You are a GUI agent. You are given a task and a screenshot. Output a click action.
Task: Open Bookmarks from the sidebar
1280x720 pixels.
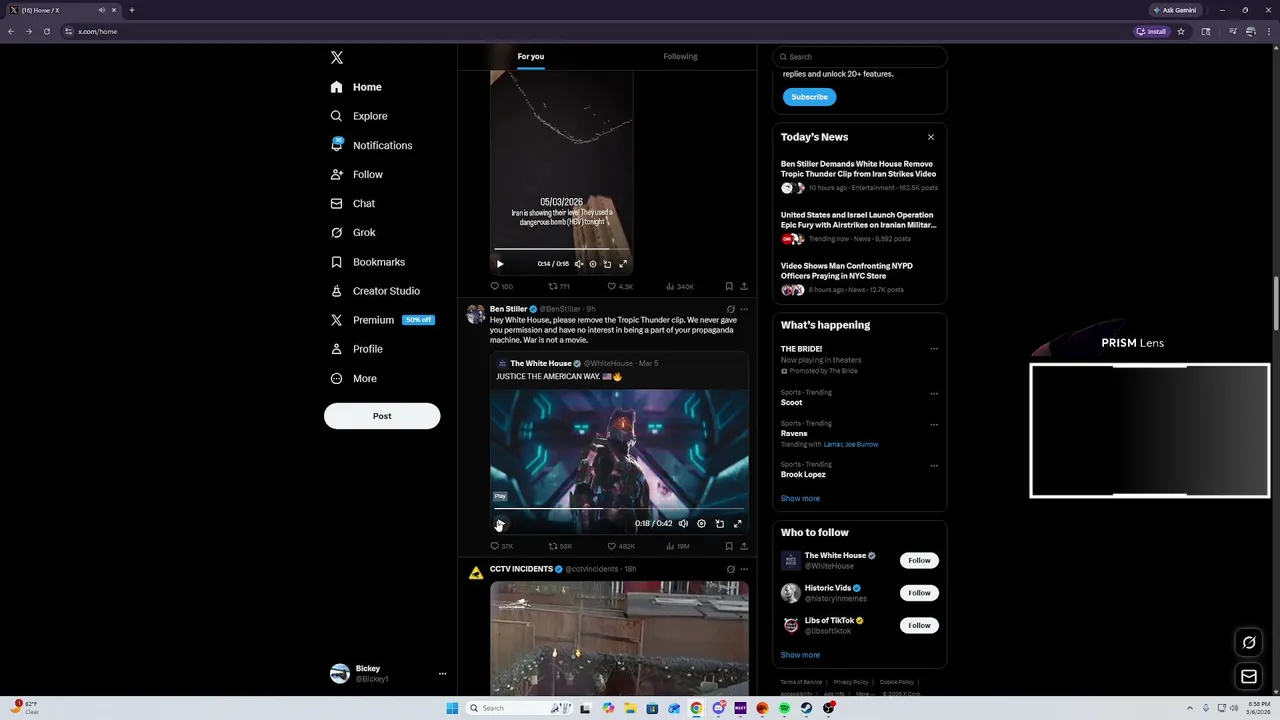(x=368, y=262)
